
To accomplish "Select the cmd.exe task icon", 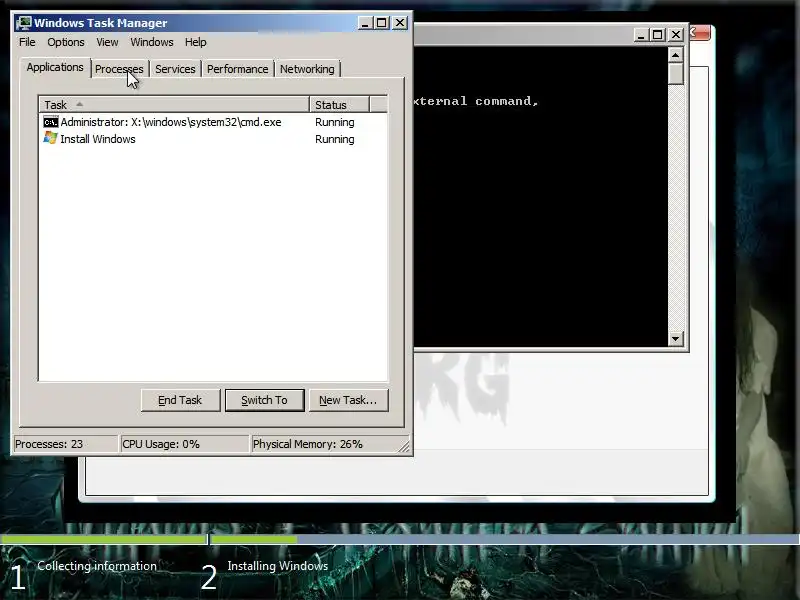I will coord(51,122).
